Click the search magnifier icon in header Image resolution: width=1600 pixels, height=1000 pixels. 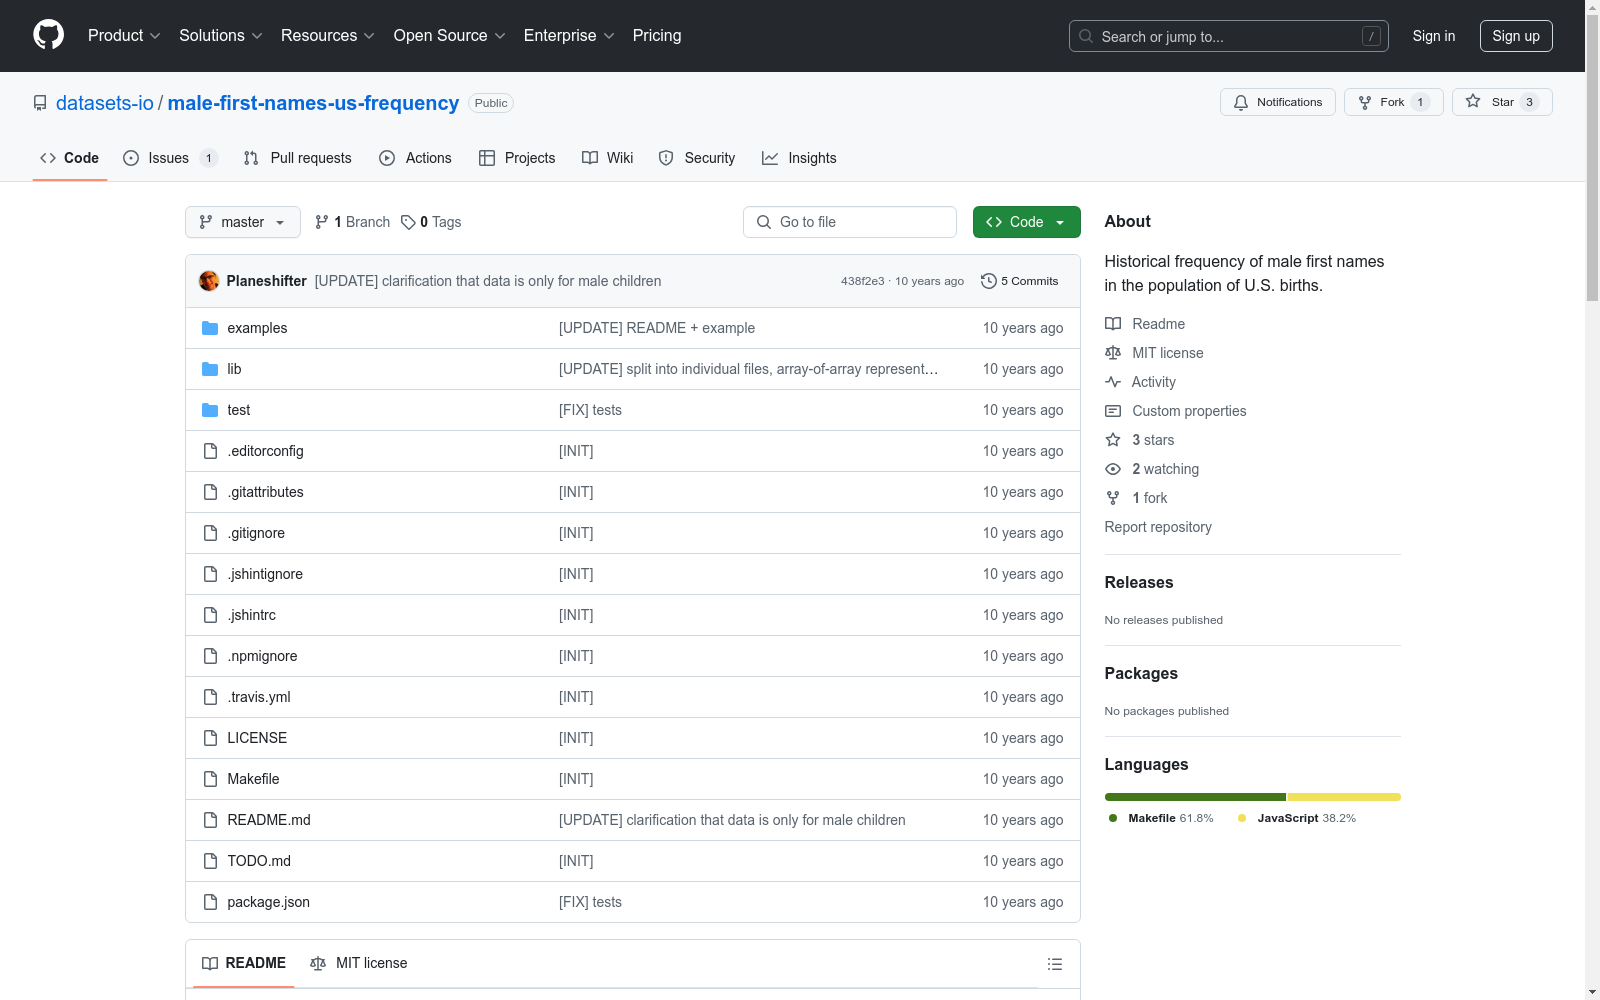[1086, 36]
